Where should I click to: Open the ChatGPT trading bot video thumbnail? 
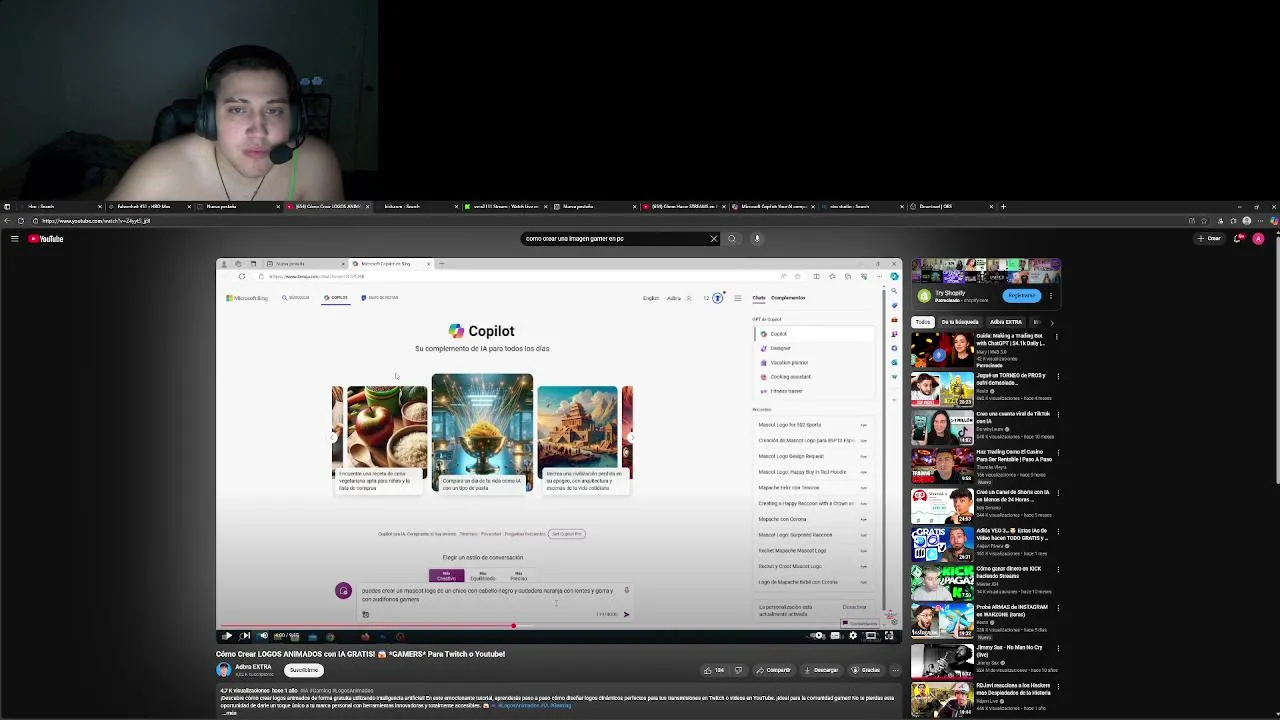(x=942, y=351)
